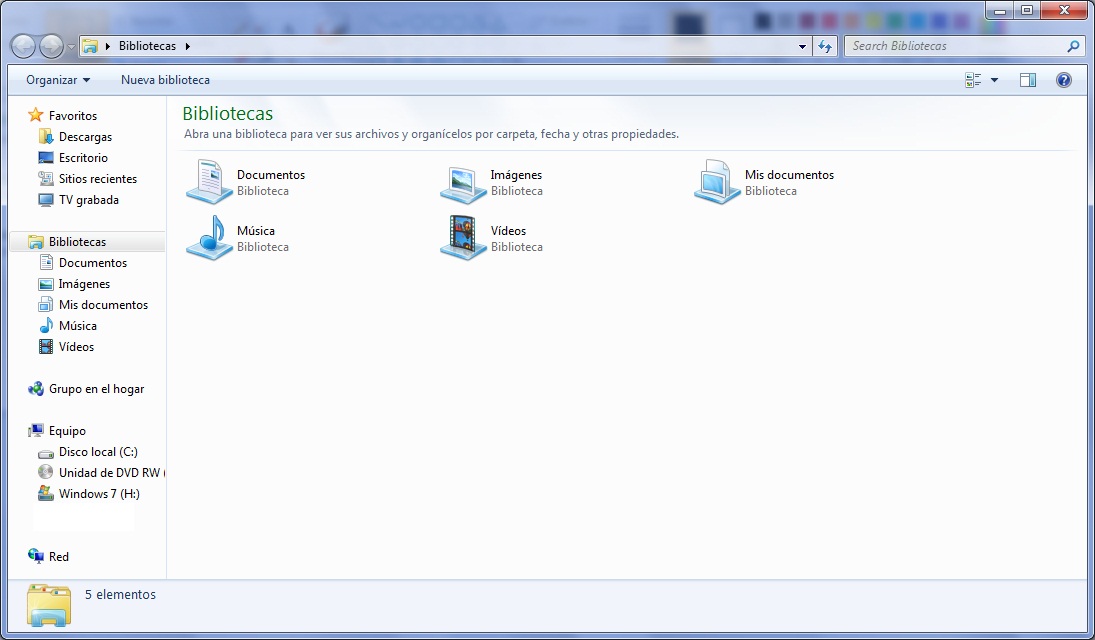The height and width of the screenshot is (640, 1095).
Task: Click the refresh icon beside address bar
Action: coord(825,46)
